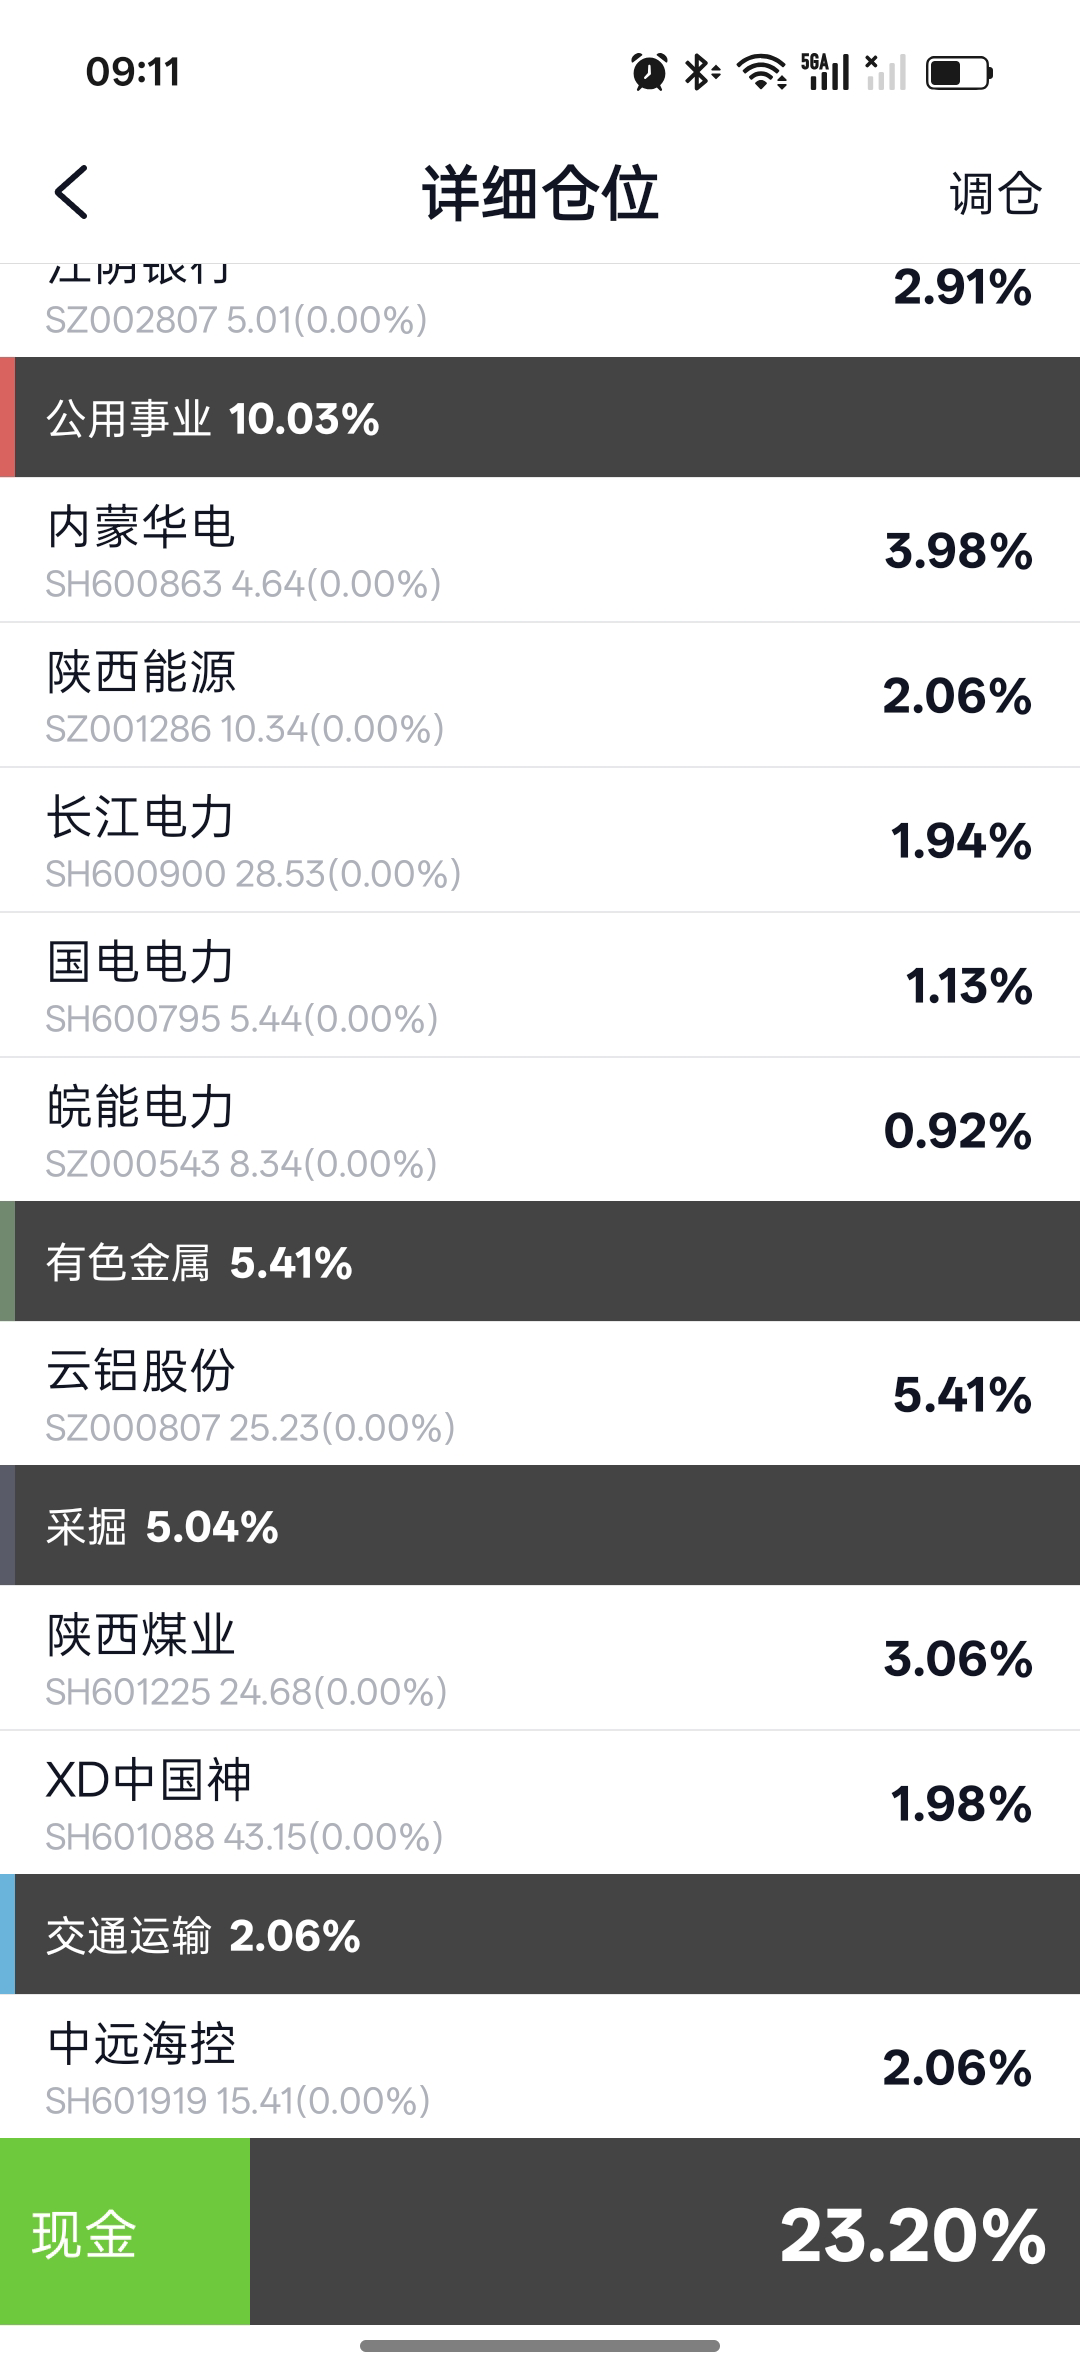The height and width of the screenshot is (2373, 1080).
Task: Tap the back arrow icon
Action: pyautogui.click(x=72, y=192)
